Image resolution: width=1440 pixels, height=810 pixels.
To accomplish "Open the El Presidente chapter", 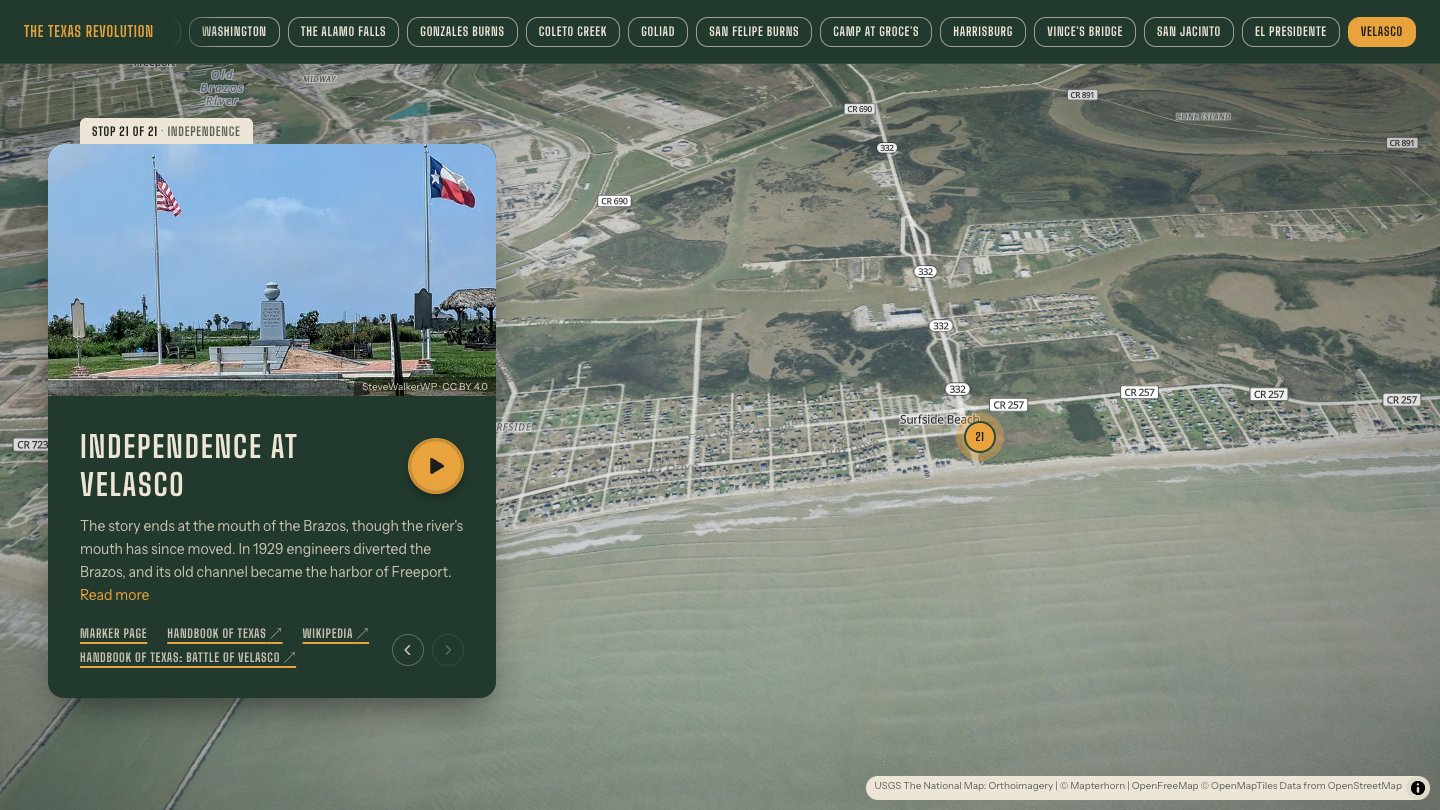I will tap(1291, 32).
